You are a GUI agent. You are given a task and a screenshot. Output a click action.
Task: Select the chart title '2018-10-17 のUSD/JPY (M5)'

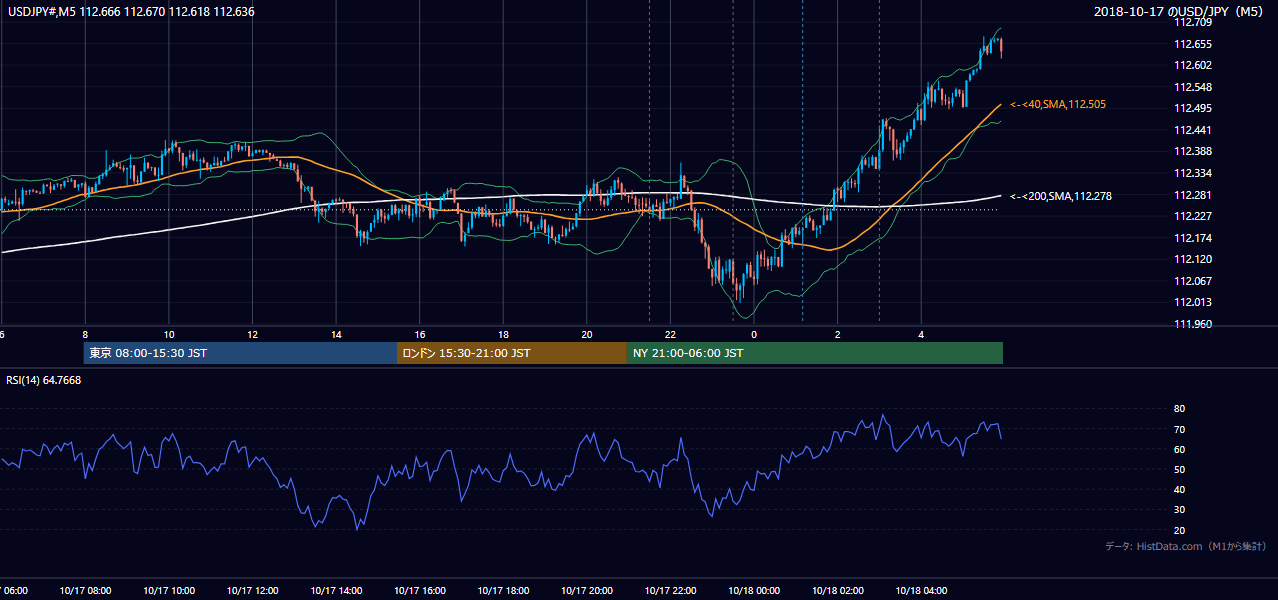click(x=1179, y=12)
